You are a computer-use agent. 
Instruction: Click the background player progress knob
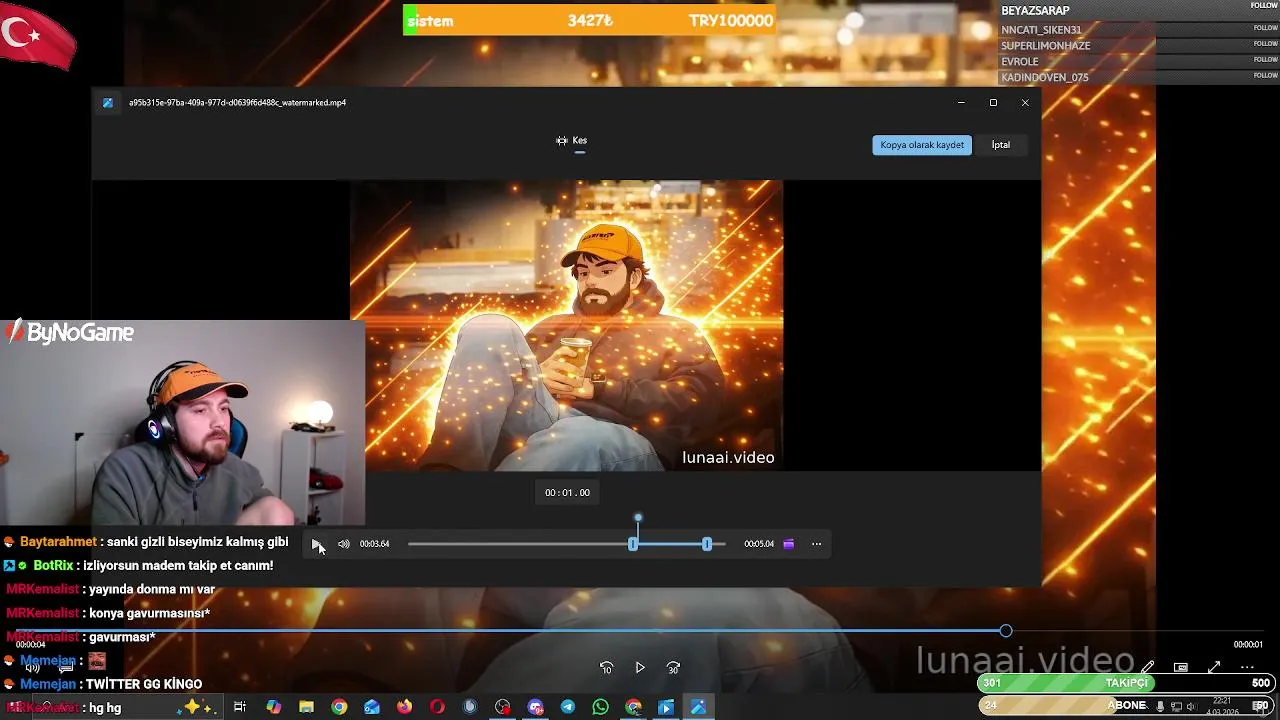tap(1006, 631)
